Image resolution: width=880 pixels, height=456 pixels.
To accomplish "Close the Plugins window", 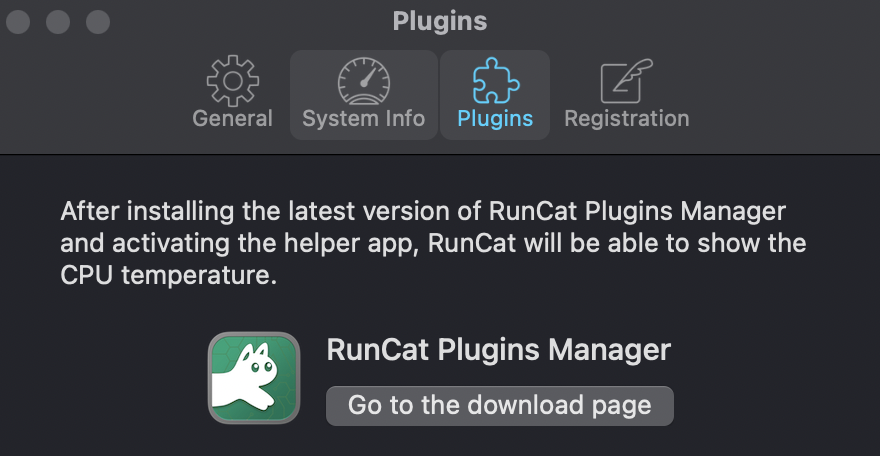I will tap(18, 22).
